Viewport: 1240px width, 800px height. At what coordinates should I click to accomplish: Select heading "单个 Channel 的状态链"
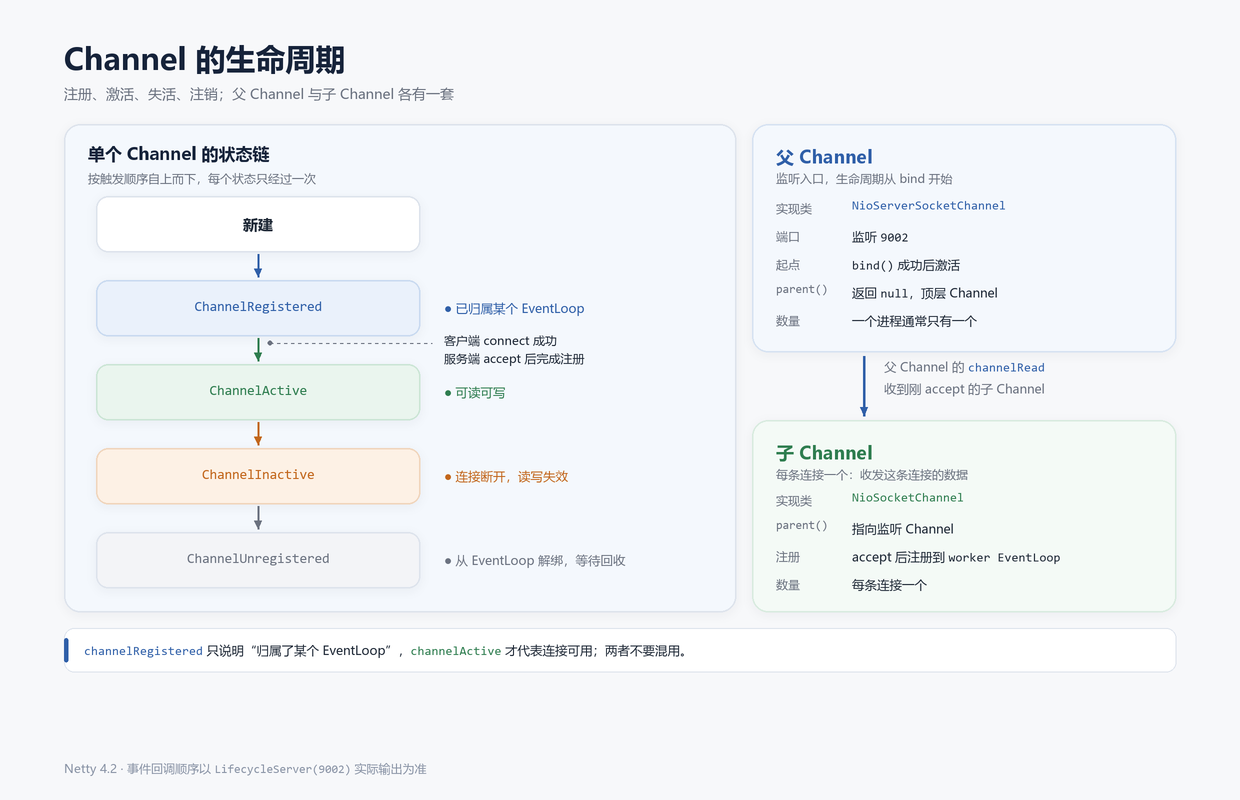point(179,154)
